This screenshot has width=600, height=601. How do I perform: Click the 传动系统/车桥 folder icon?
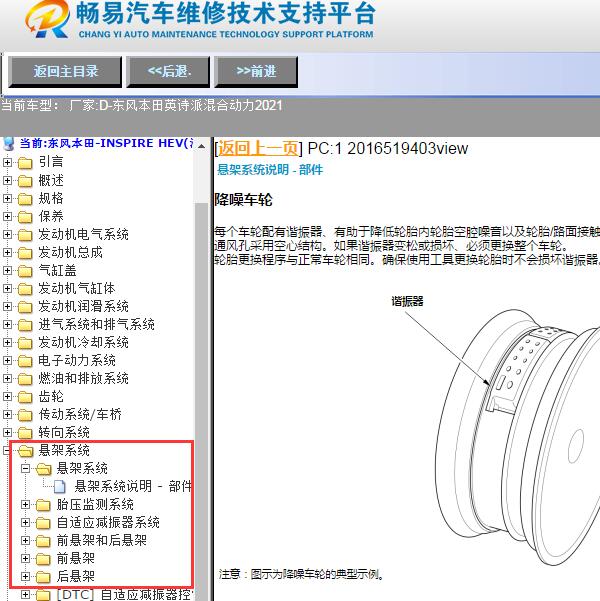point(25,415)
